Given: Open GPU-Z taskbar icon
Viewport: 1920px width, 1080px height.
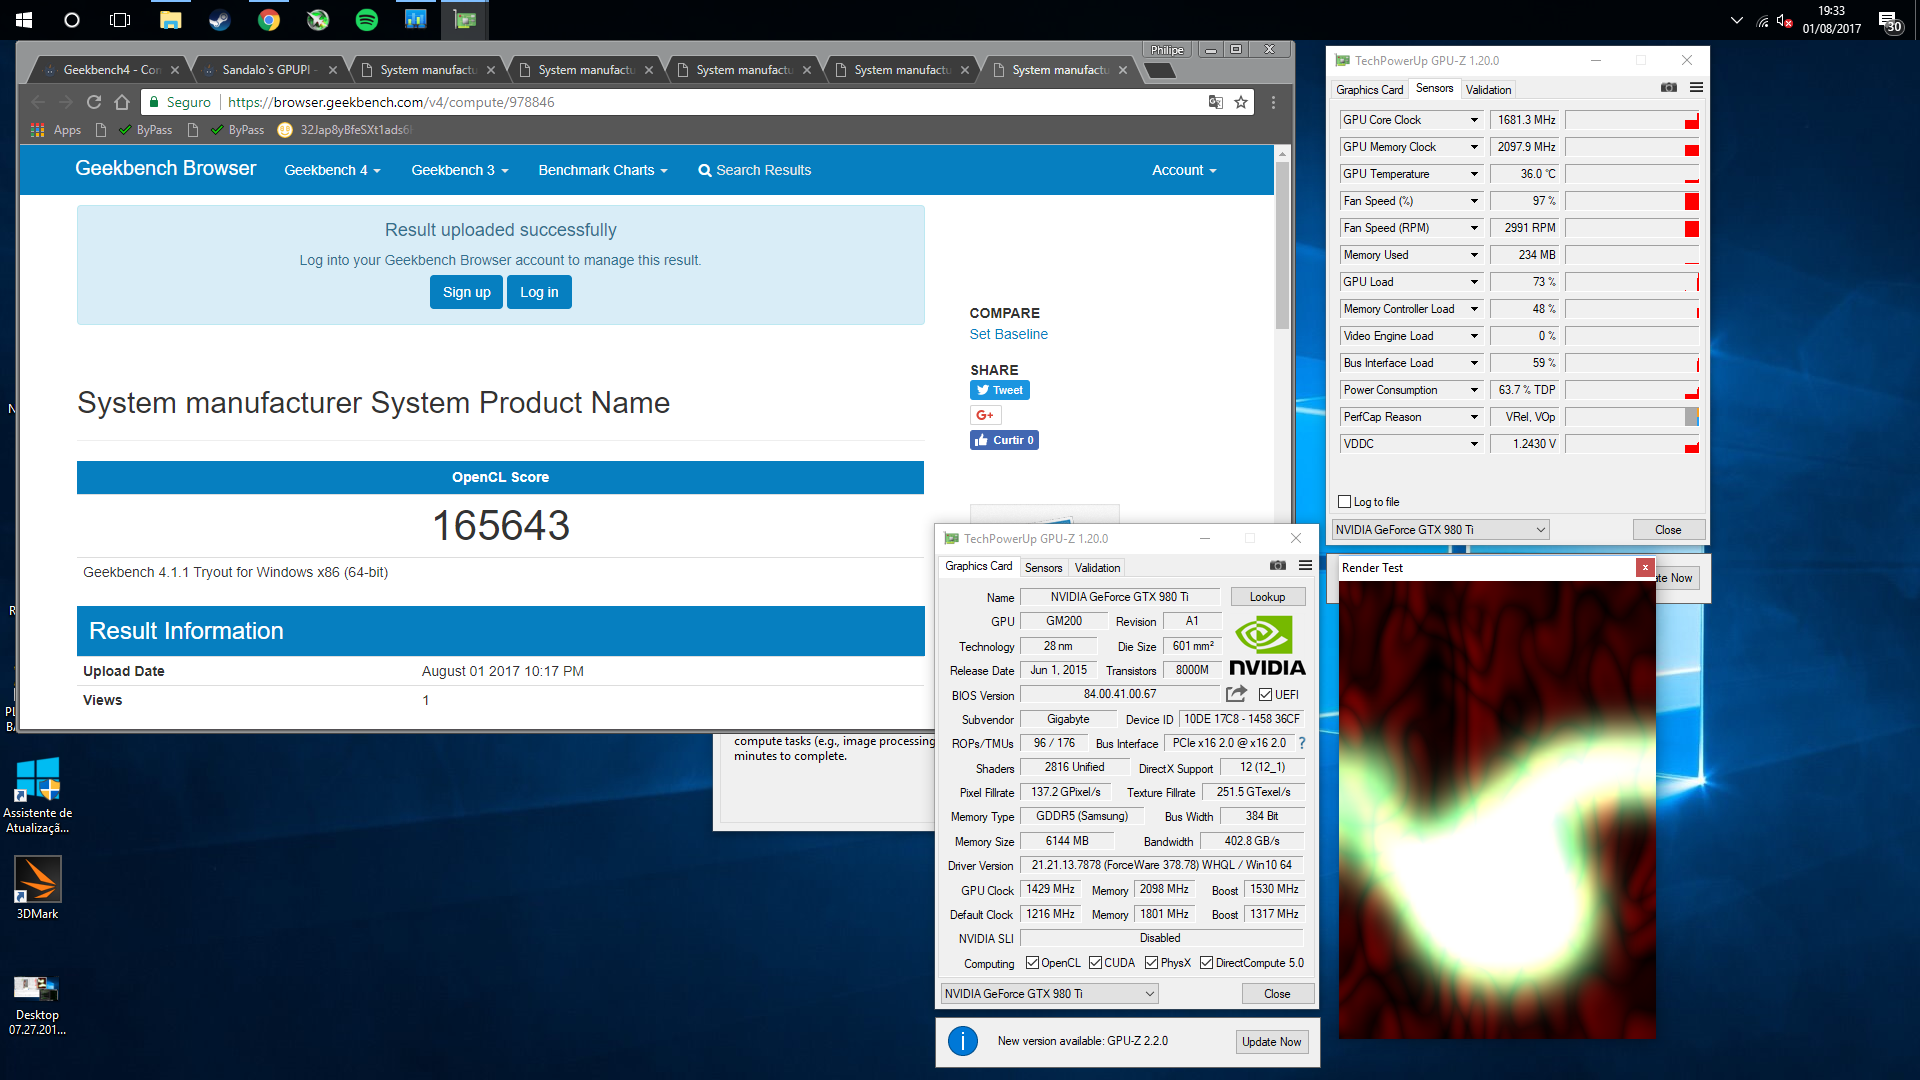Looking at the screenshot, I should pos(465,19).
